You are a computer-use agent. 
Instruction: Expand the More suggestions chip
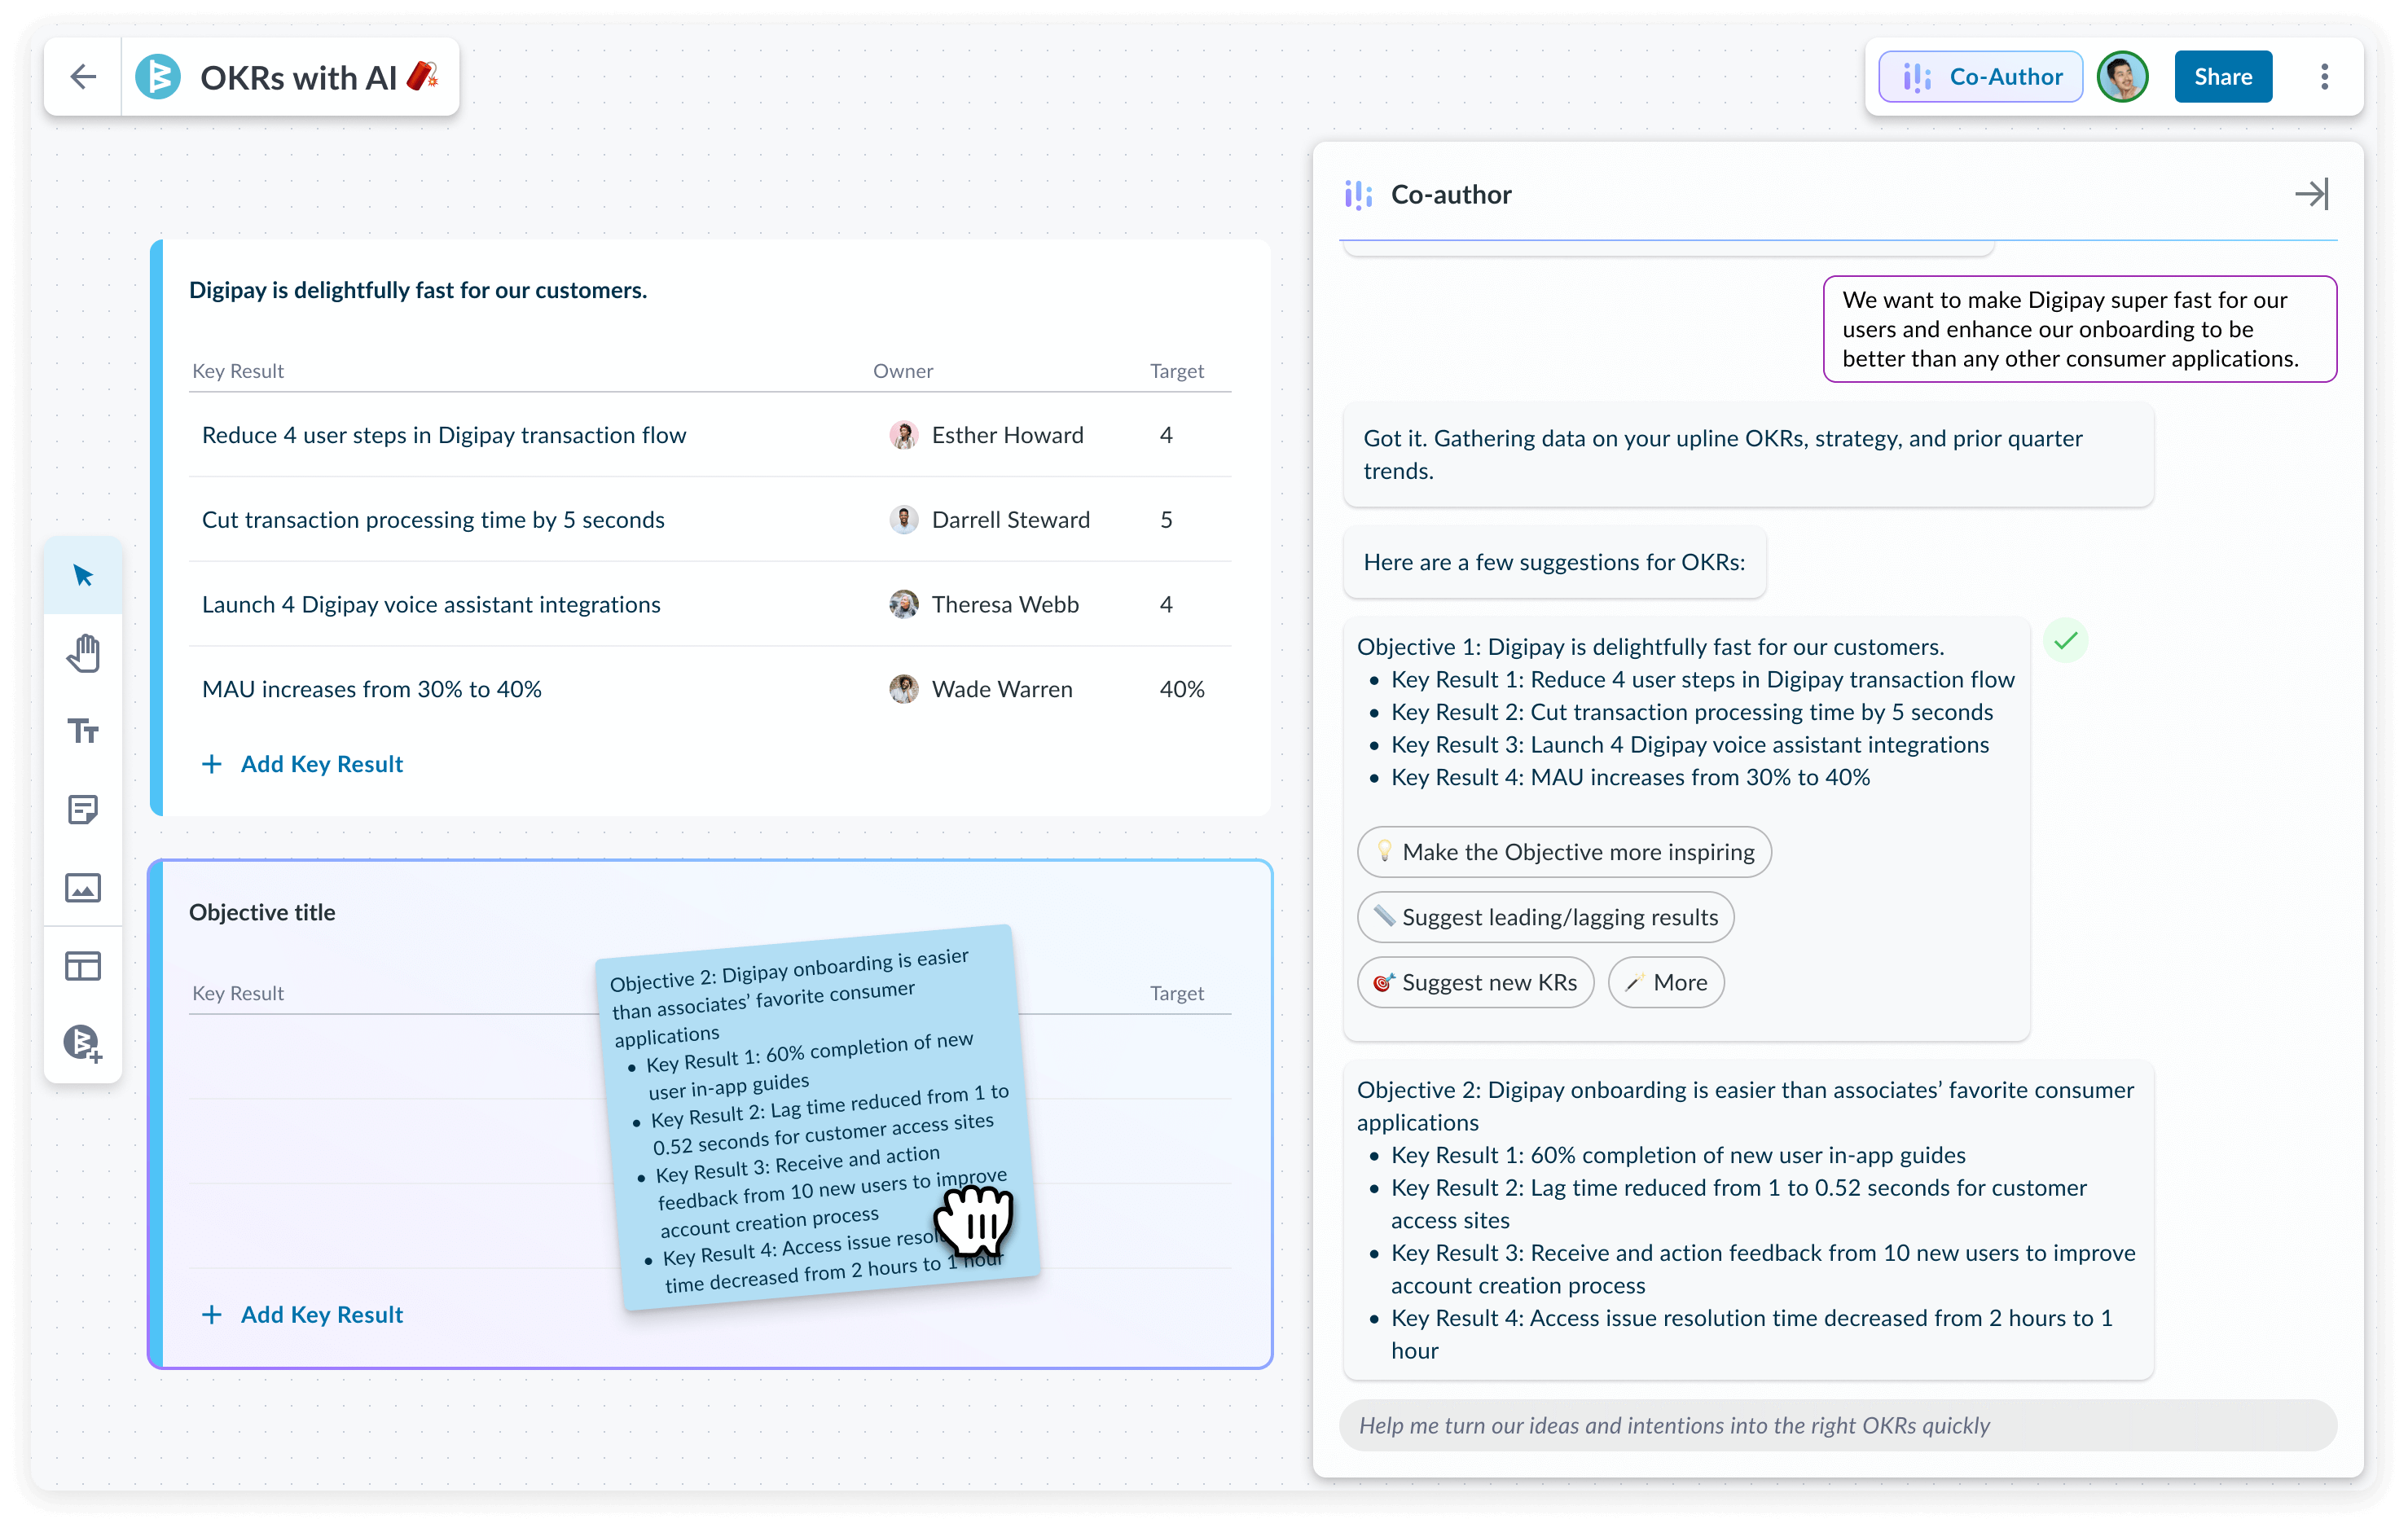click(1666, 982)
